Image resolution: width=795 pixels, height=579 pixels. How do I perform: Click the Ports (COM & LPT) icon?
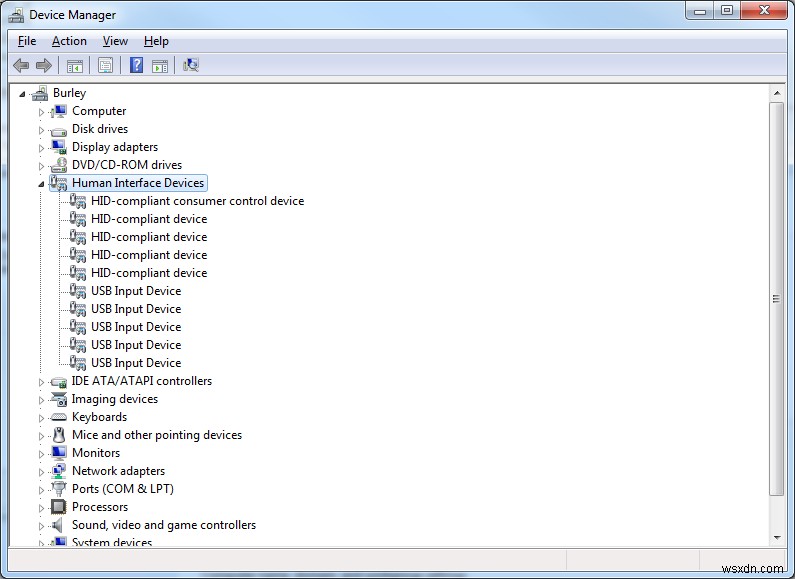click(x=59, y=489)
